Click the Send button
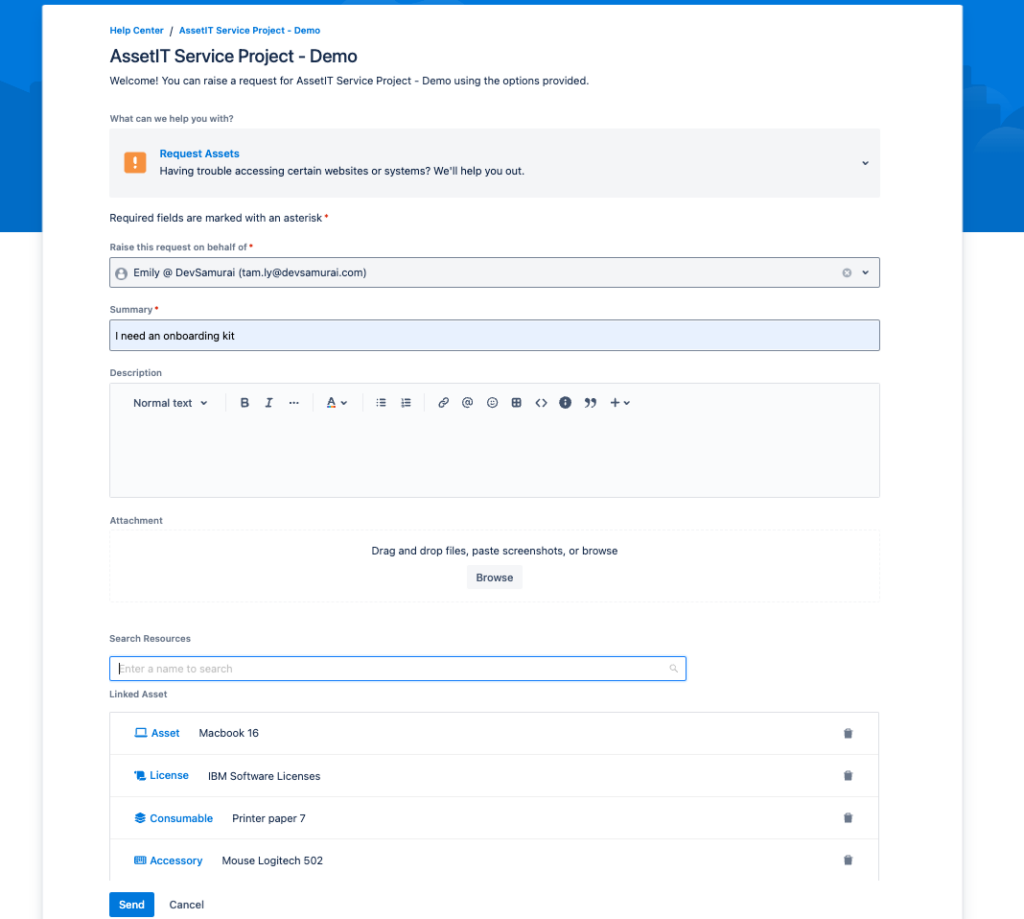1024x919 pixels. tap(131, 905)
